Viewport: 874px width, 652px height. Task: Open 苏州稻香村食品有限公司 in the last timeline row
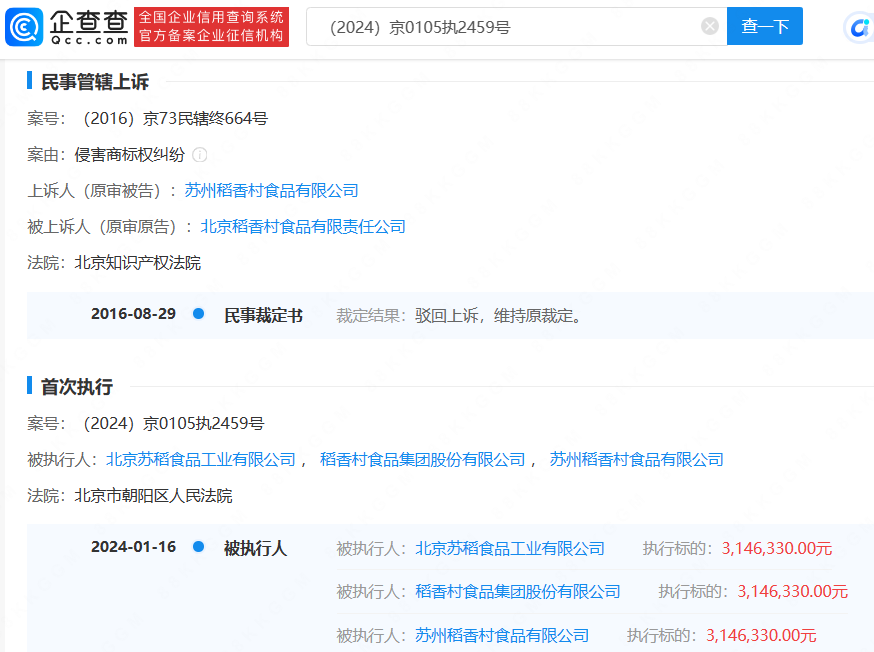502,635
